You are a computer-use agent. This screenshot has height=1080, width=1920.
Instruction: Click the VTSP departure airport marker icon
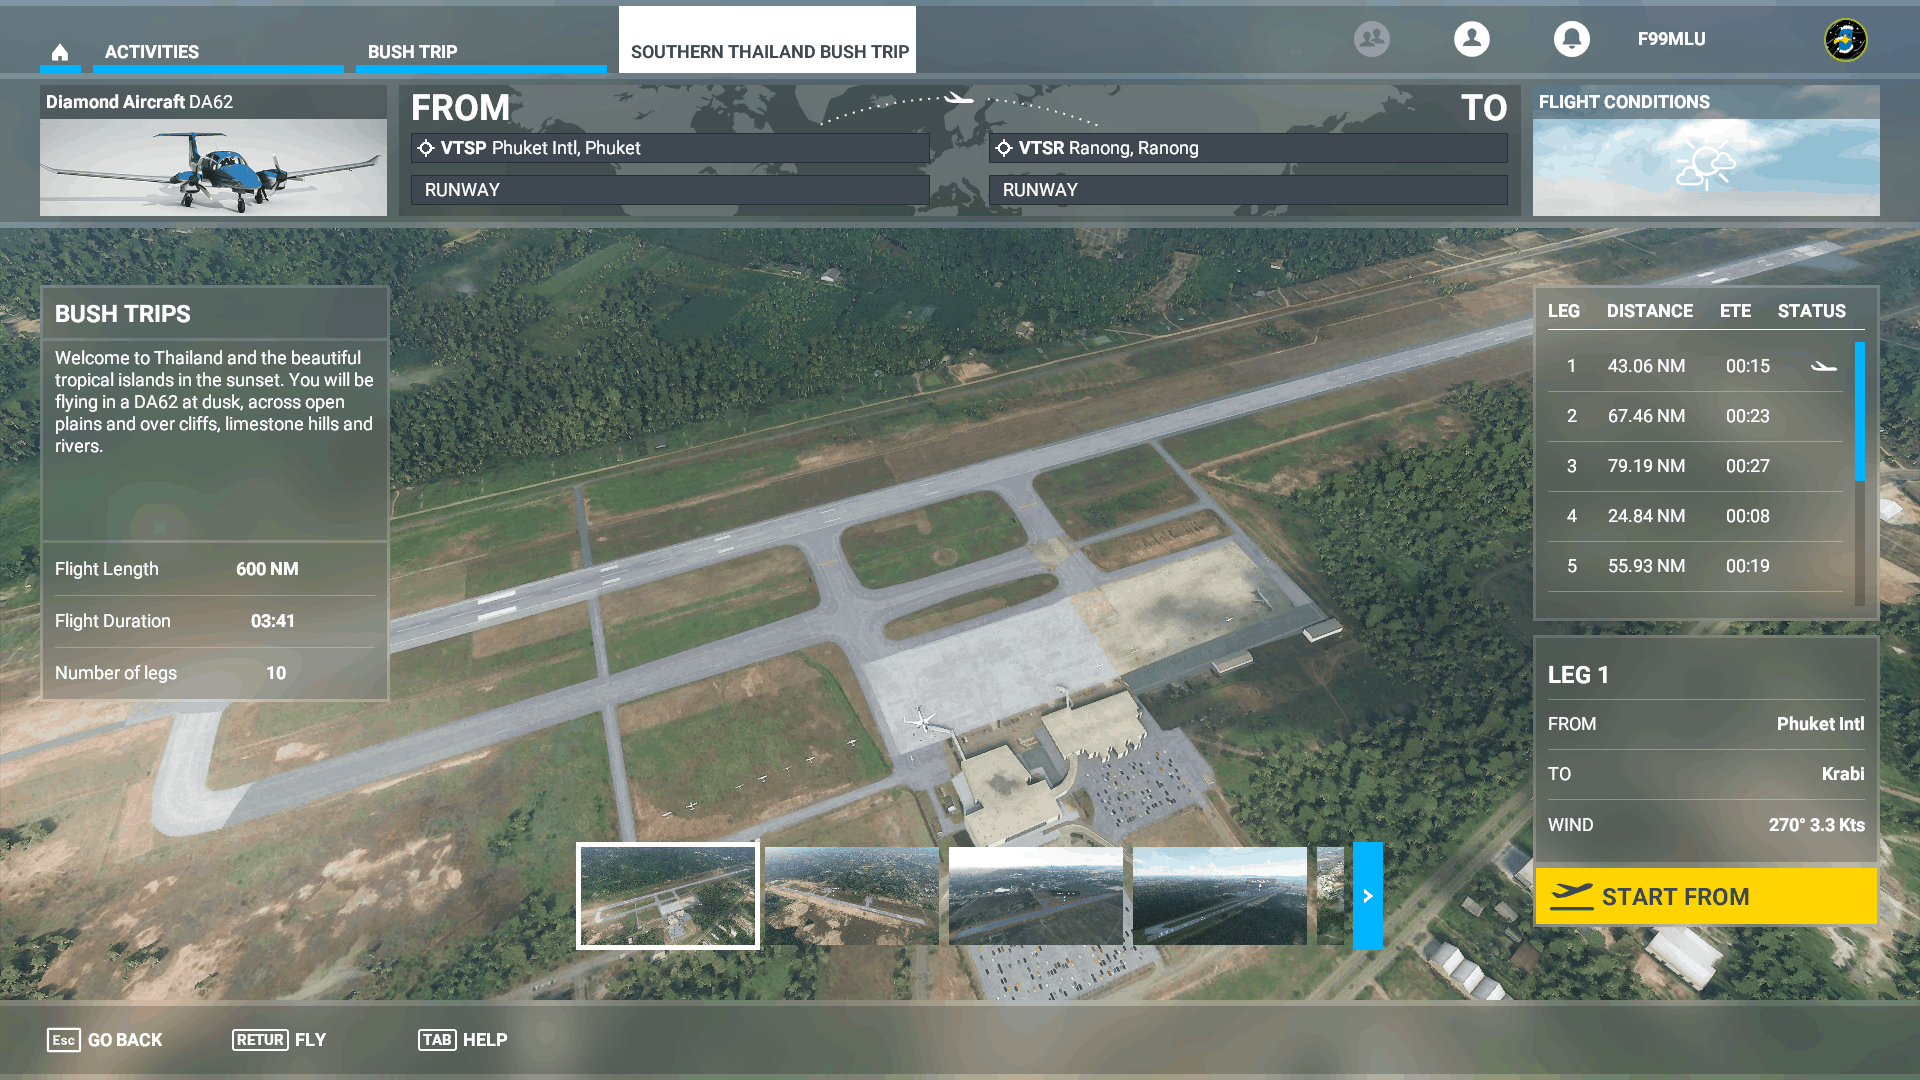point(426,148)
